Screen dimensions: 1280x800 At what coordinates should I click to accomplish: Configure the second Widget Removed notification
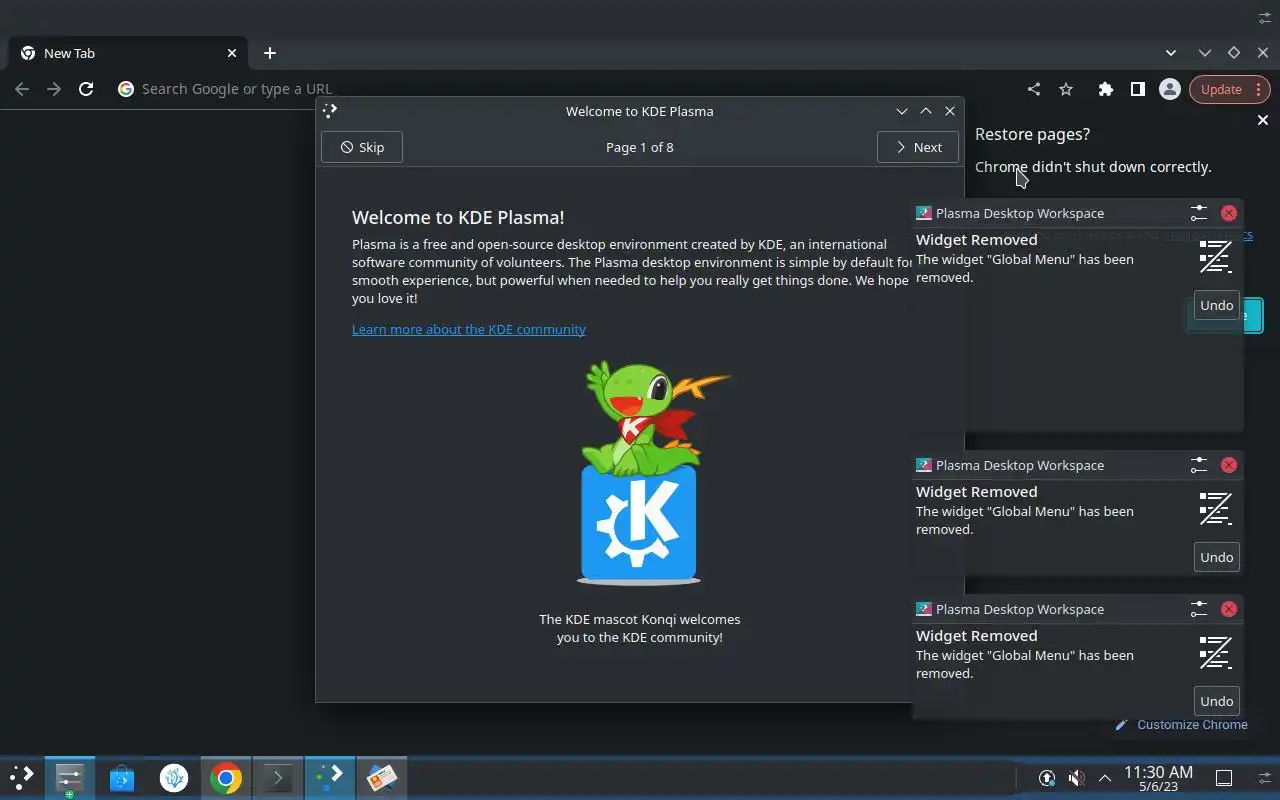(x=1199, y=465)
